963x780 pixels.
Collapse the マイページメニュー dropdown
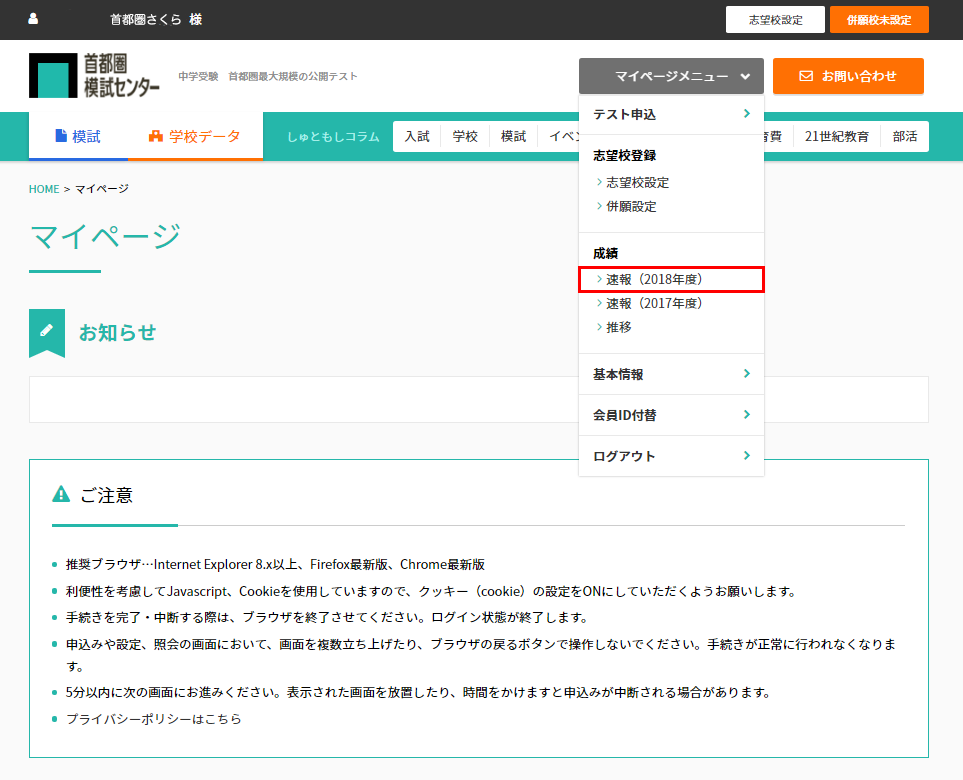pyautogui.click(x=671, y=76)
